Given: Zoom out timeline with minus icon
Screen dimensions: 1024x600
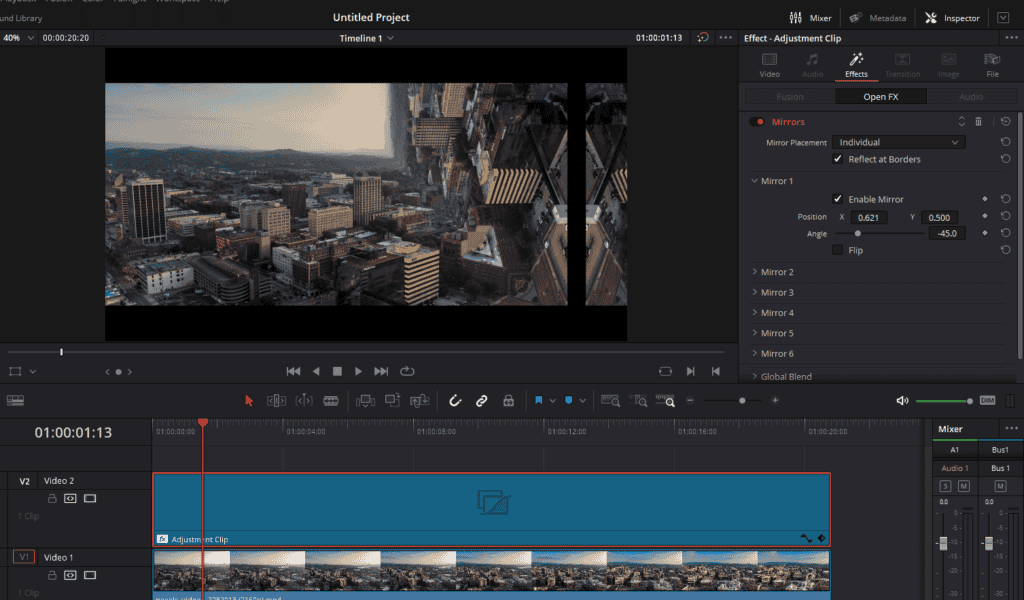Looking at the screenshot, I should click(x=690, y=400).
